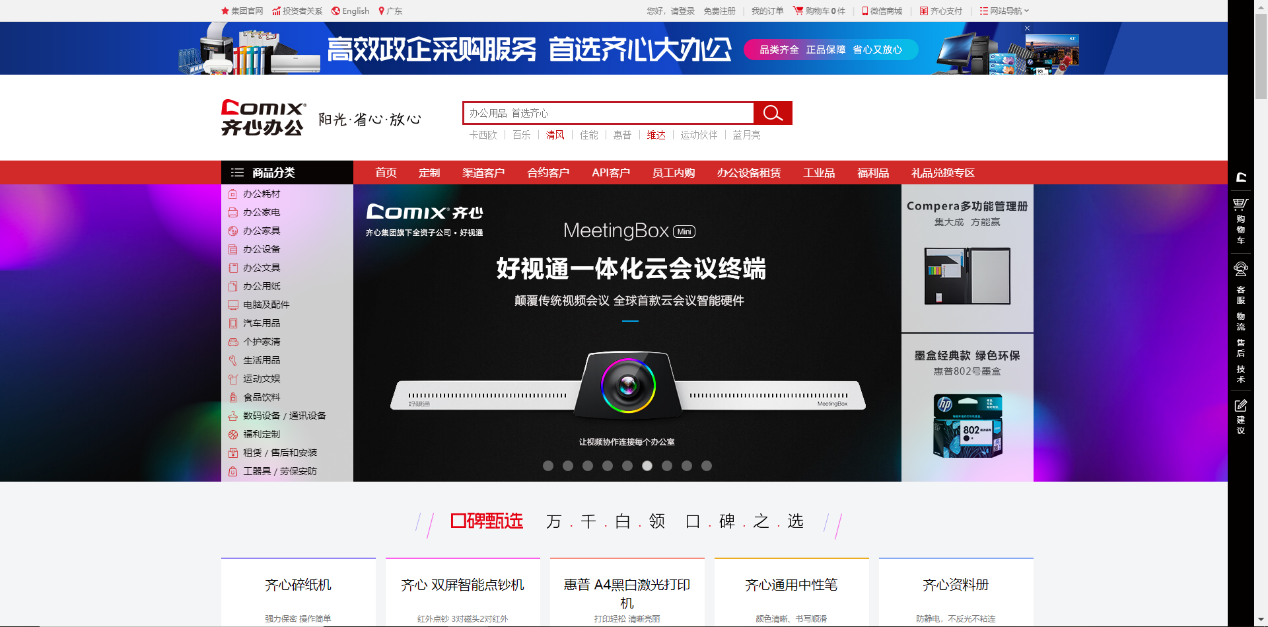Open the 福利品 nav tab
Screen dimensions: 1268x627
coord(873,173)
